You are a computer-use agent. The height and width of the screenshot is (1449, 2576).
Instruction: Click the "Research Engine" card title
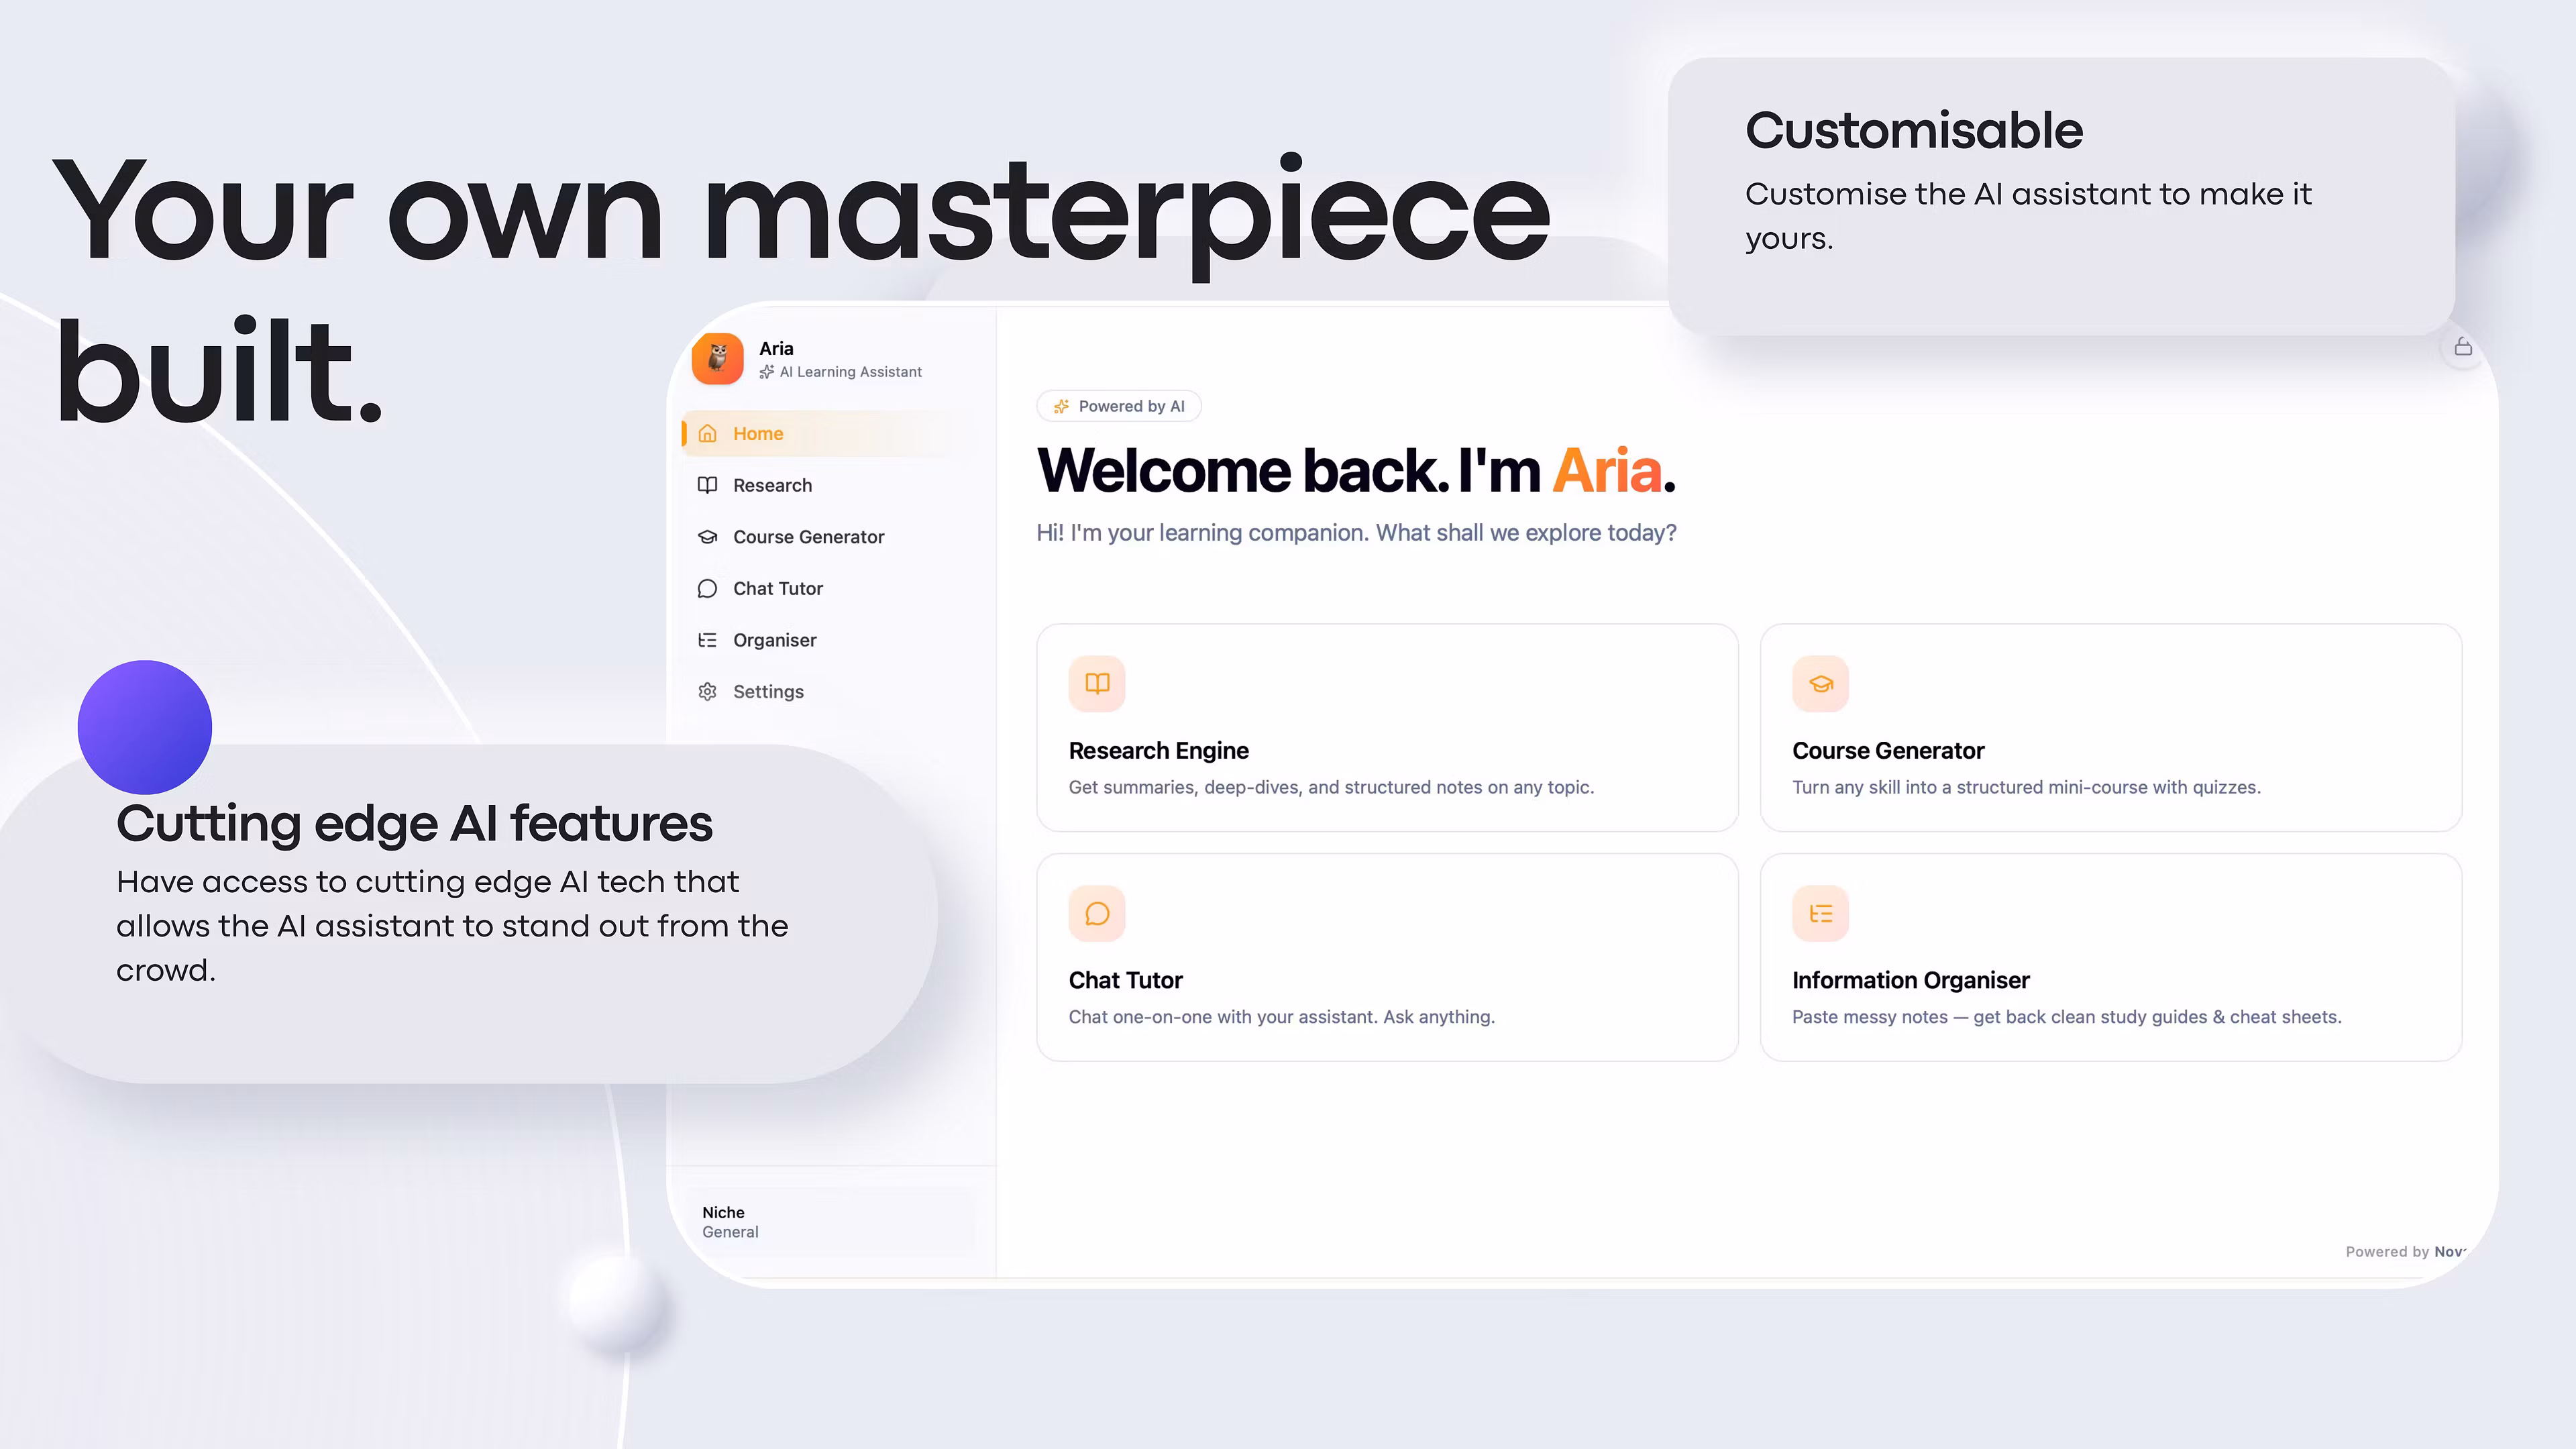coord(1158,751)
